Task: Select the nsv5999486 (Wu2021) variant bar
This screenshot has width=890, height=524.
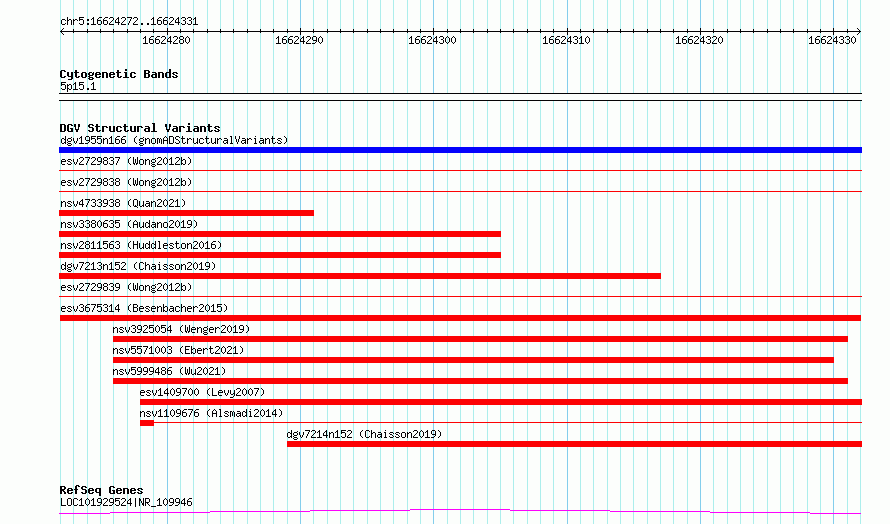Action: pyautogui.click(x=480, y=381)
